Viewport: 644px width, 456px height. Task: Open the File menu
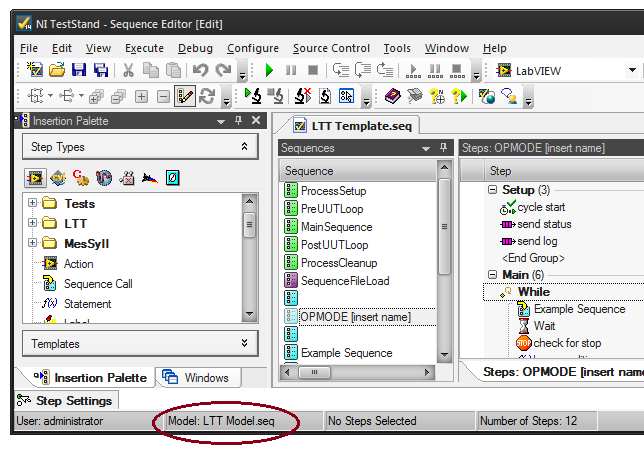(29, 48)
